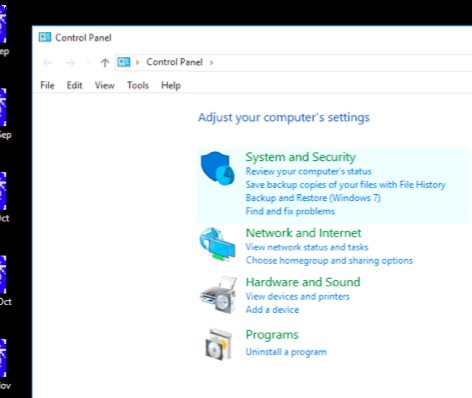Open the Tools menu
This screenshot has width=472, height=398.
point(138,85)
